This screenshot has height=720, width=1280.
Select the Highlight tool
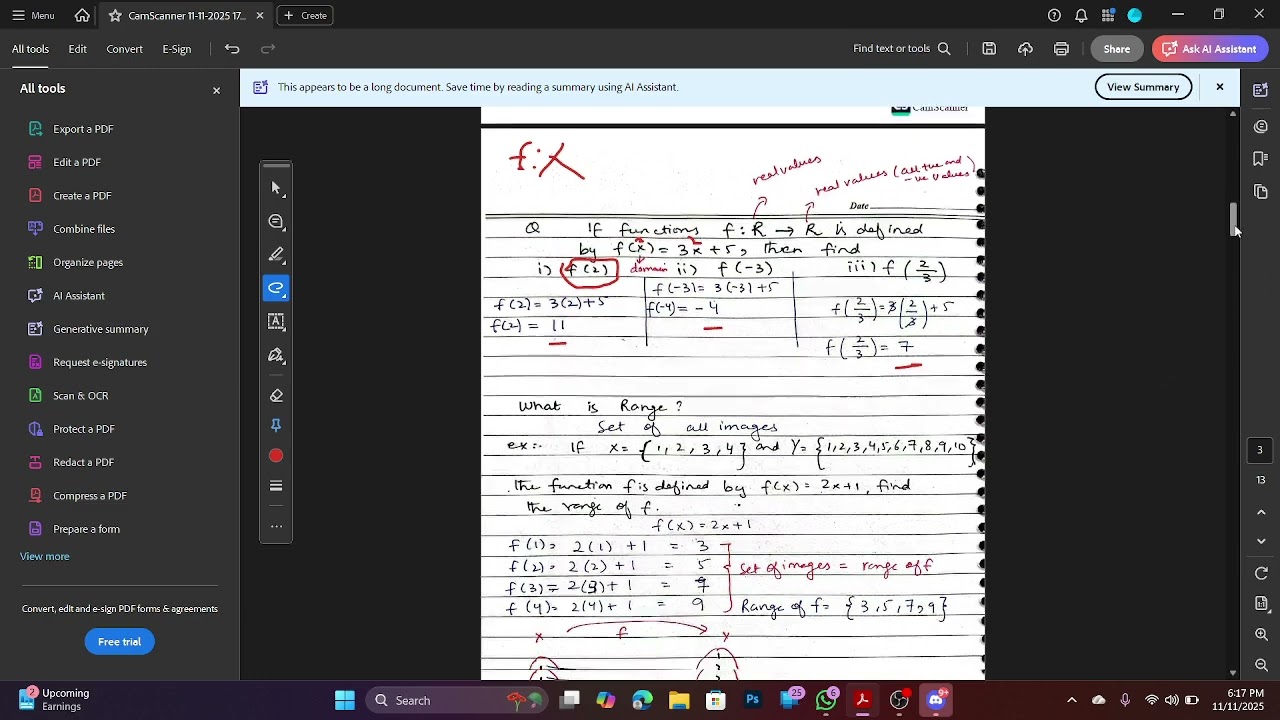[x=276, y=254]
